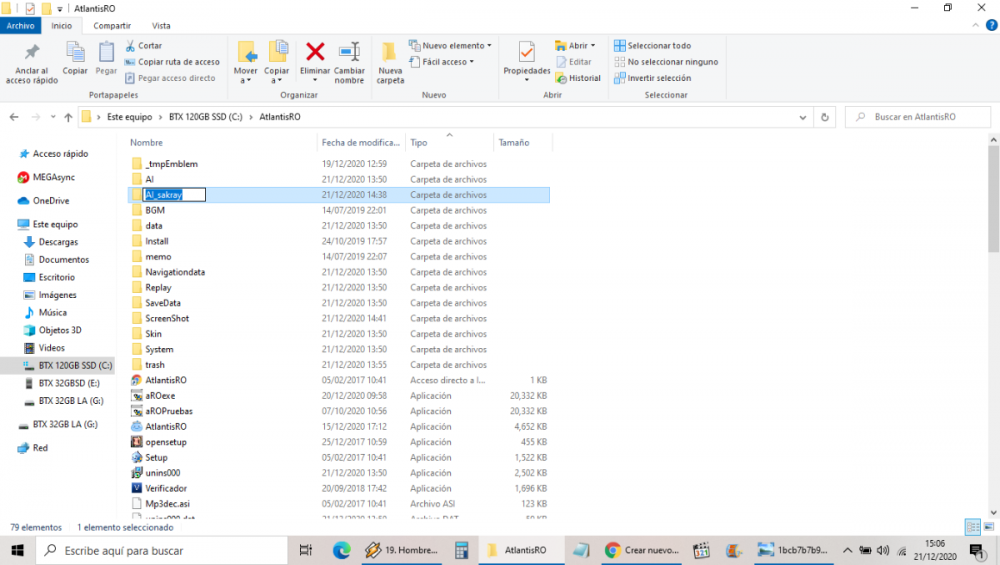Viewport: 1000px width, 565px height.
Task: Open Microsoft Edge from the taskbar
Action: click(x=341, y=550)
